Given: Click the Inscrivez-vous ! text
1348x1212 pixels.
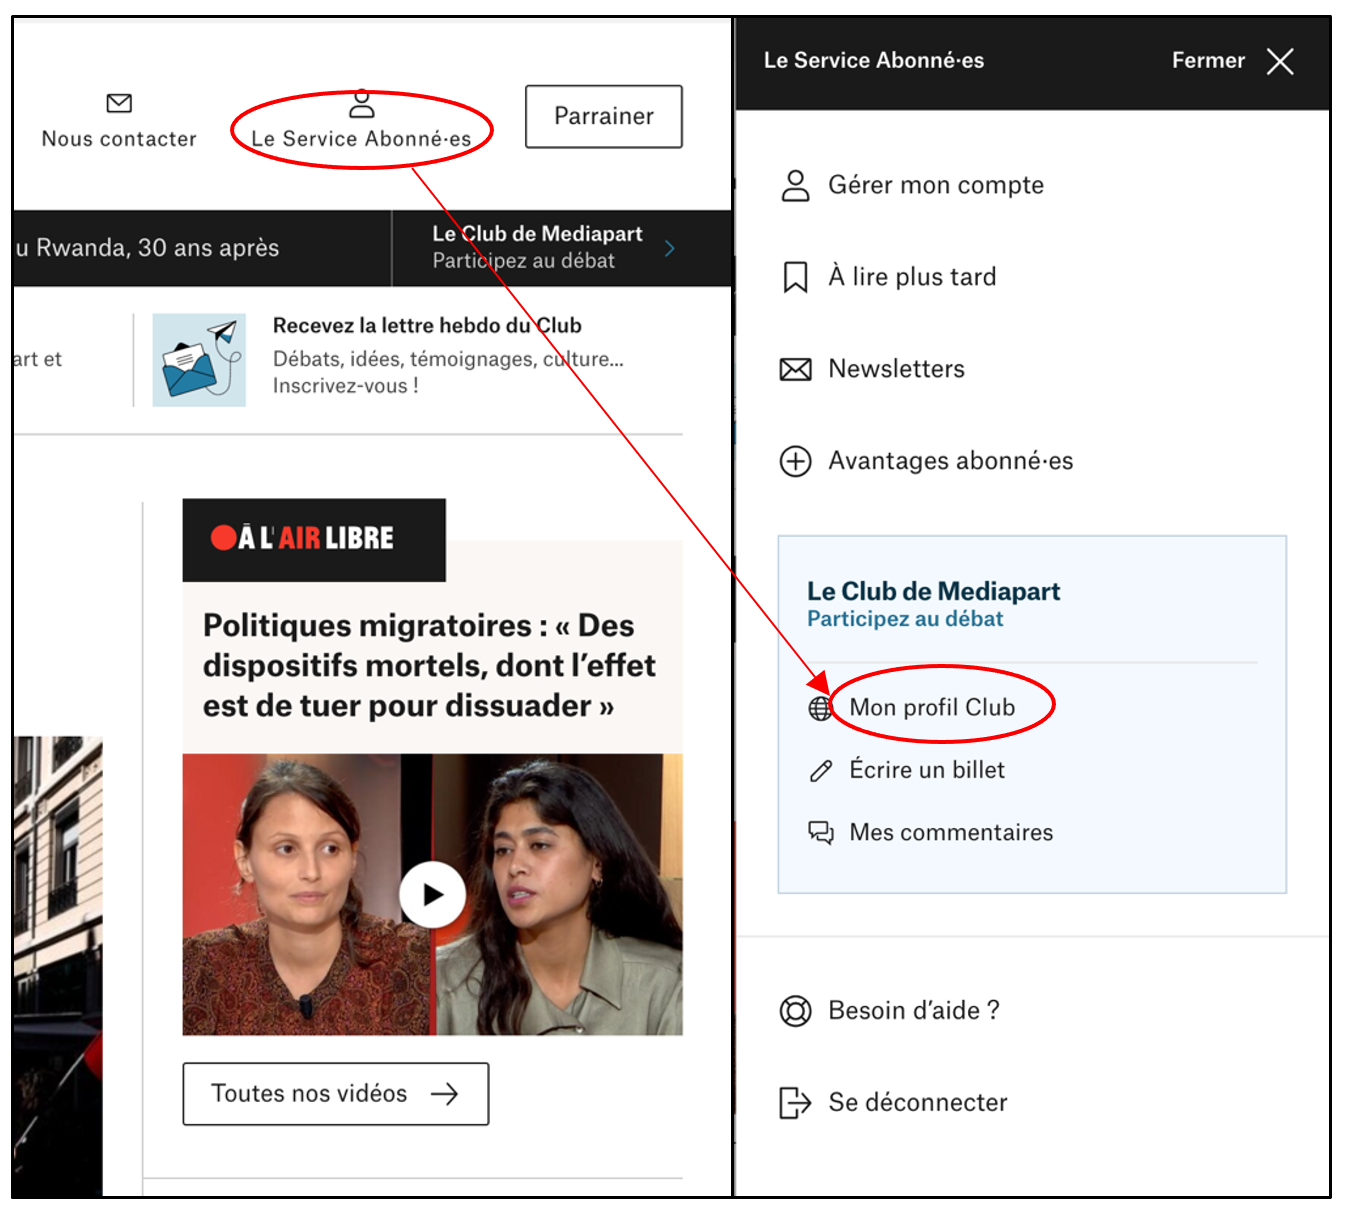Looking at the screenshot, I should tap(346, 386).
